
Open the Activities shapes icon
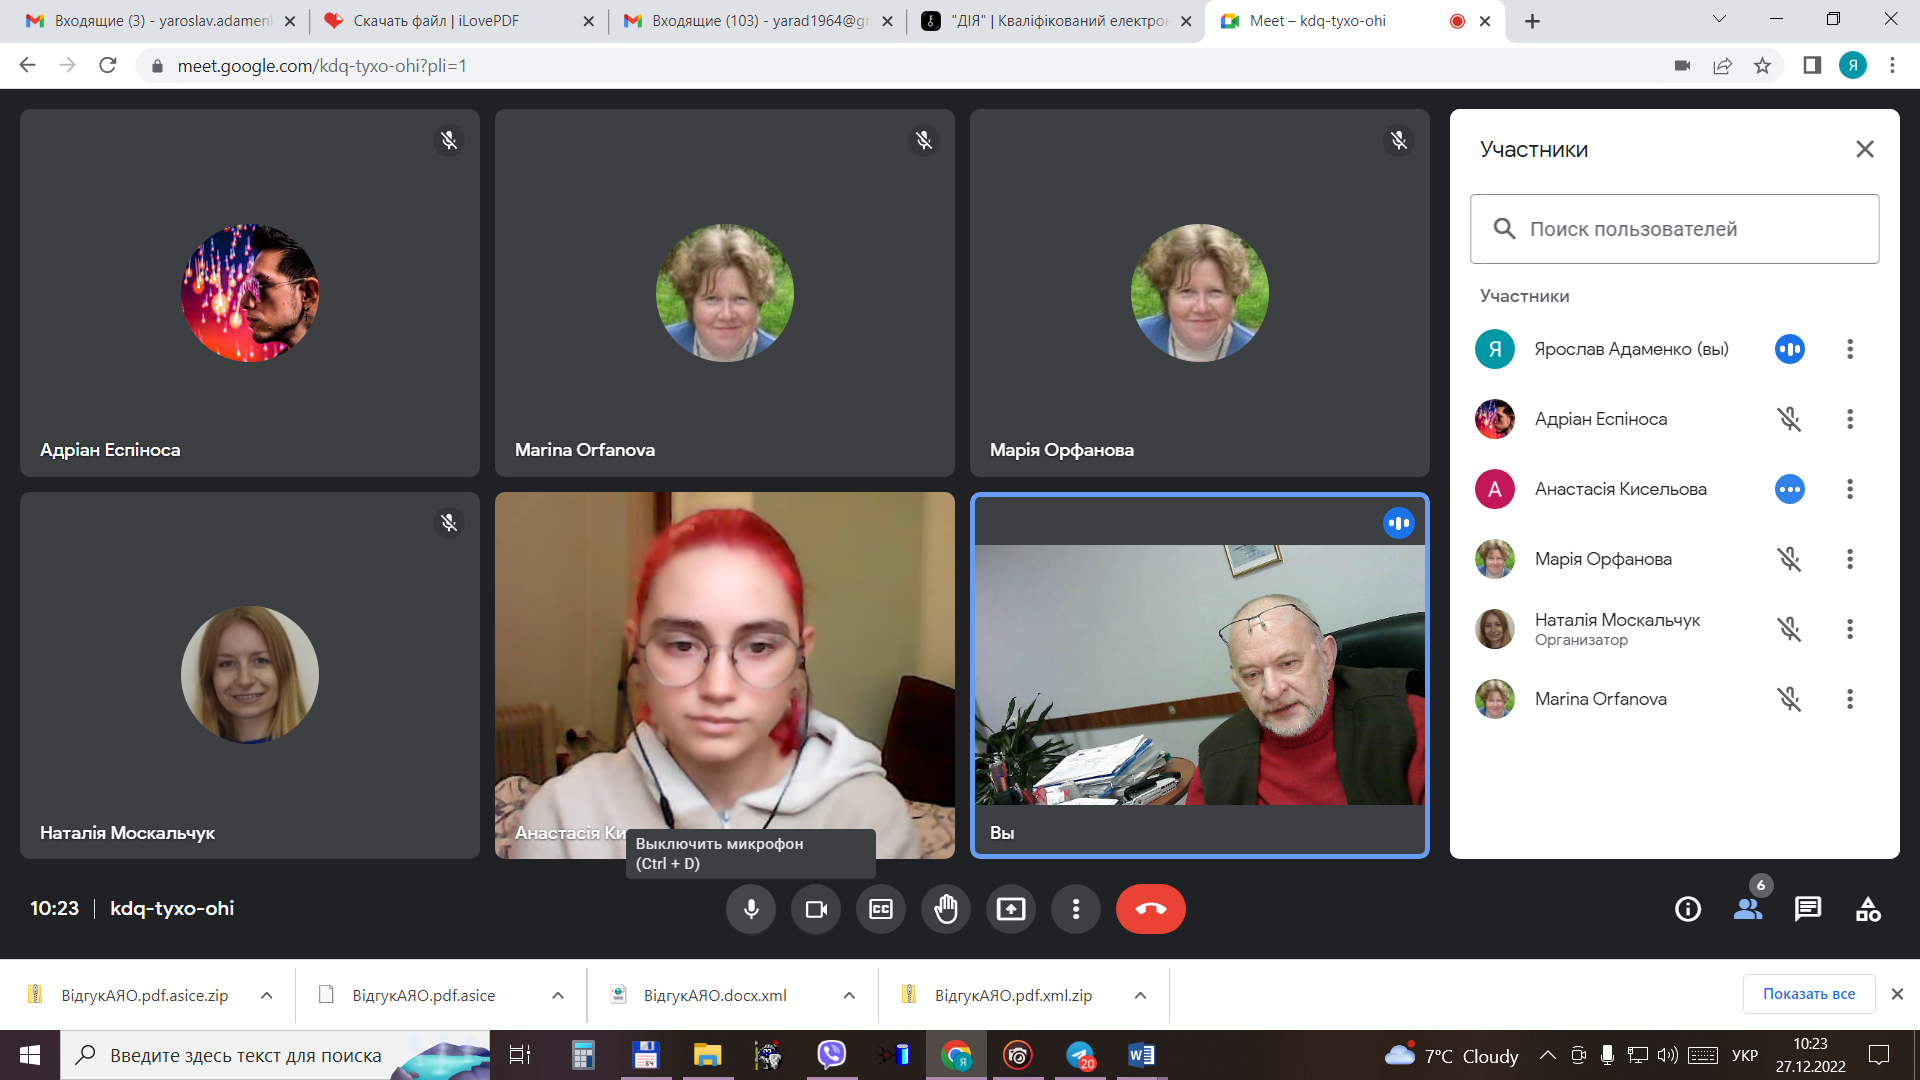point(1867,909)
